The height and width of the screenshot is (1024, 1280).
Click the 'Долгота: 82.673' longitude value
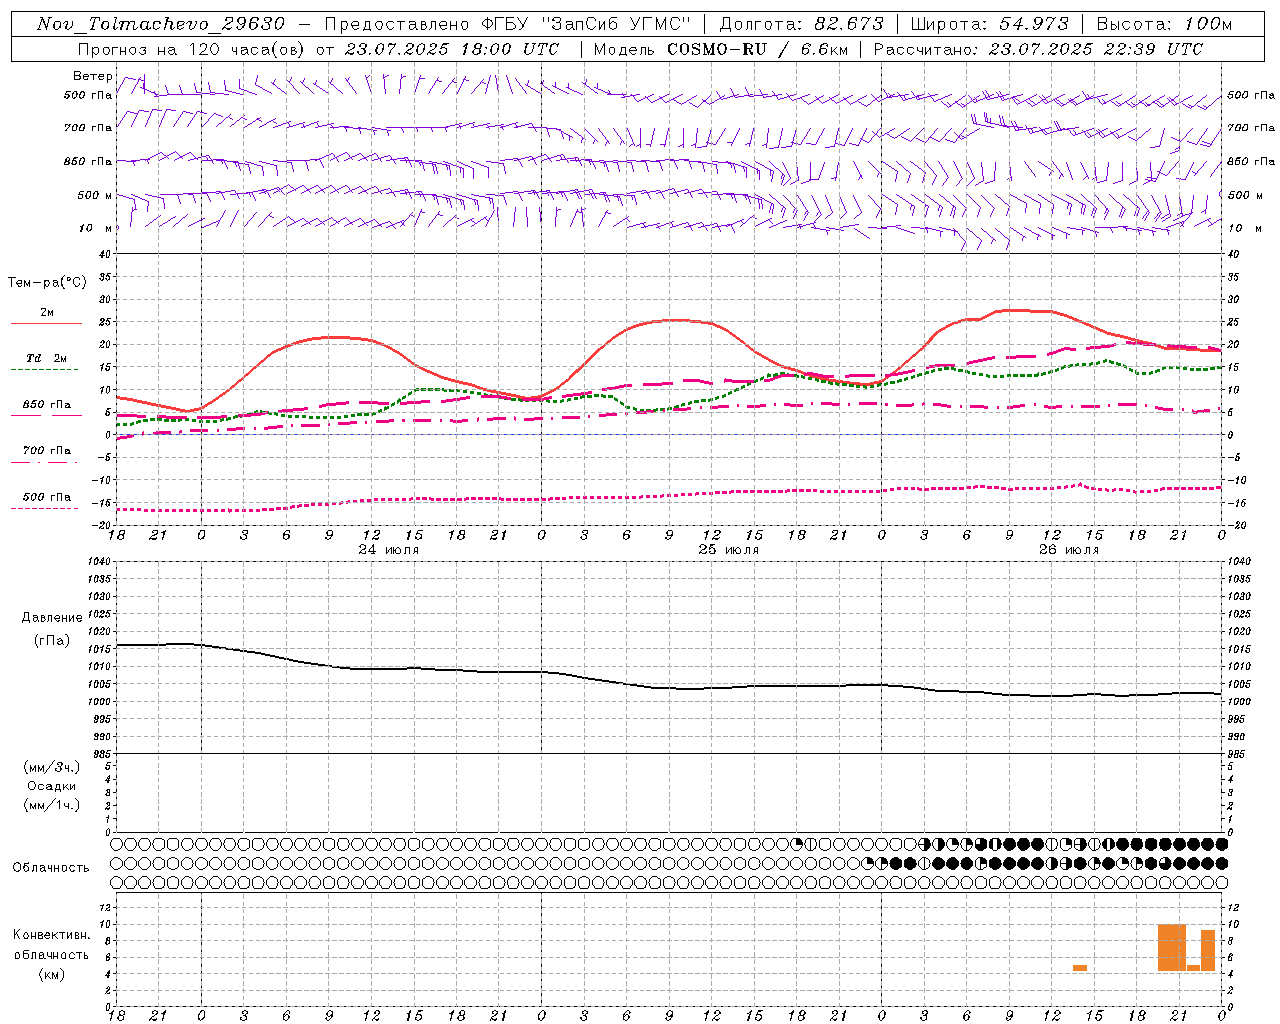point(802,24)
